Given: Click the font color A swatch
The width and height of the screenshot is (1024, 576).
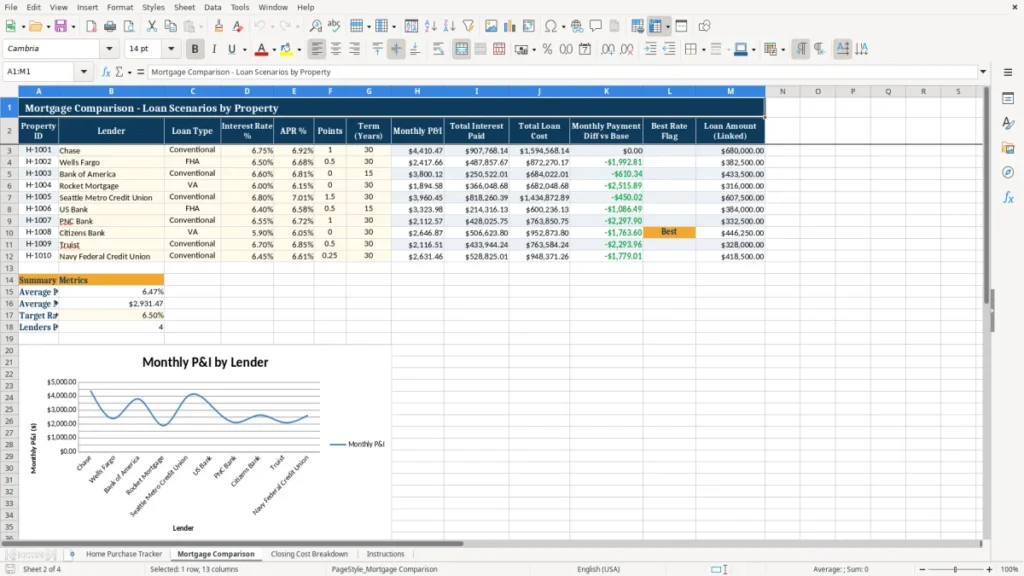Looking at the screenshot, I should coord(261,49).
